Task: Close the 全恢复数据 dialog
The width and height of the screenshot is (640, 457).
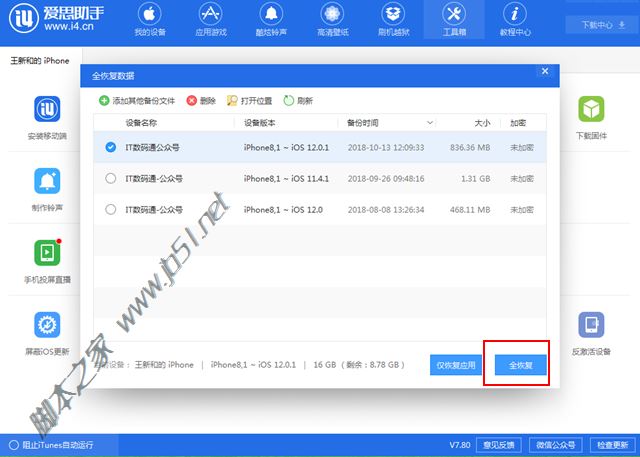Action: (x=545, y=71)
